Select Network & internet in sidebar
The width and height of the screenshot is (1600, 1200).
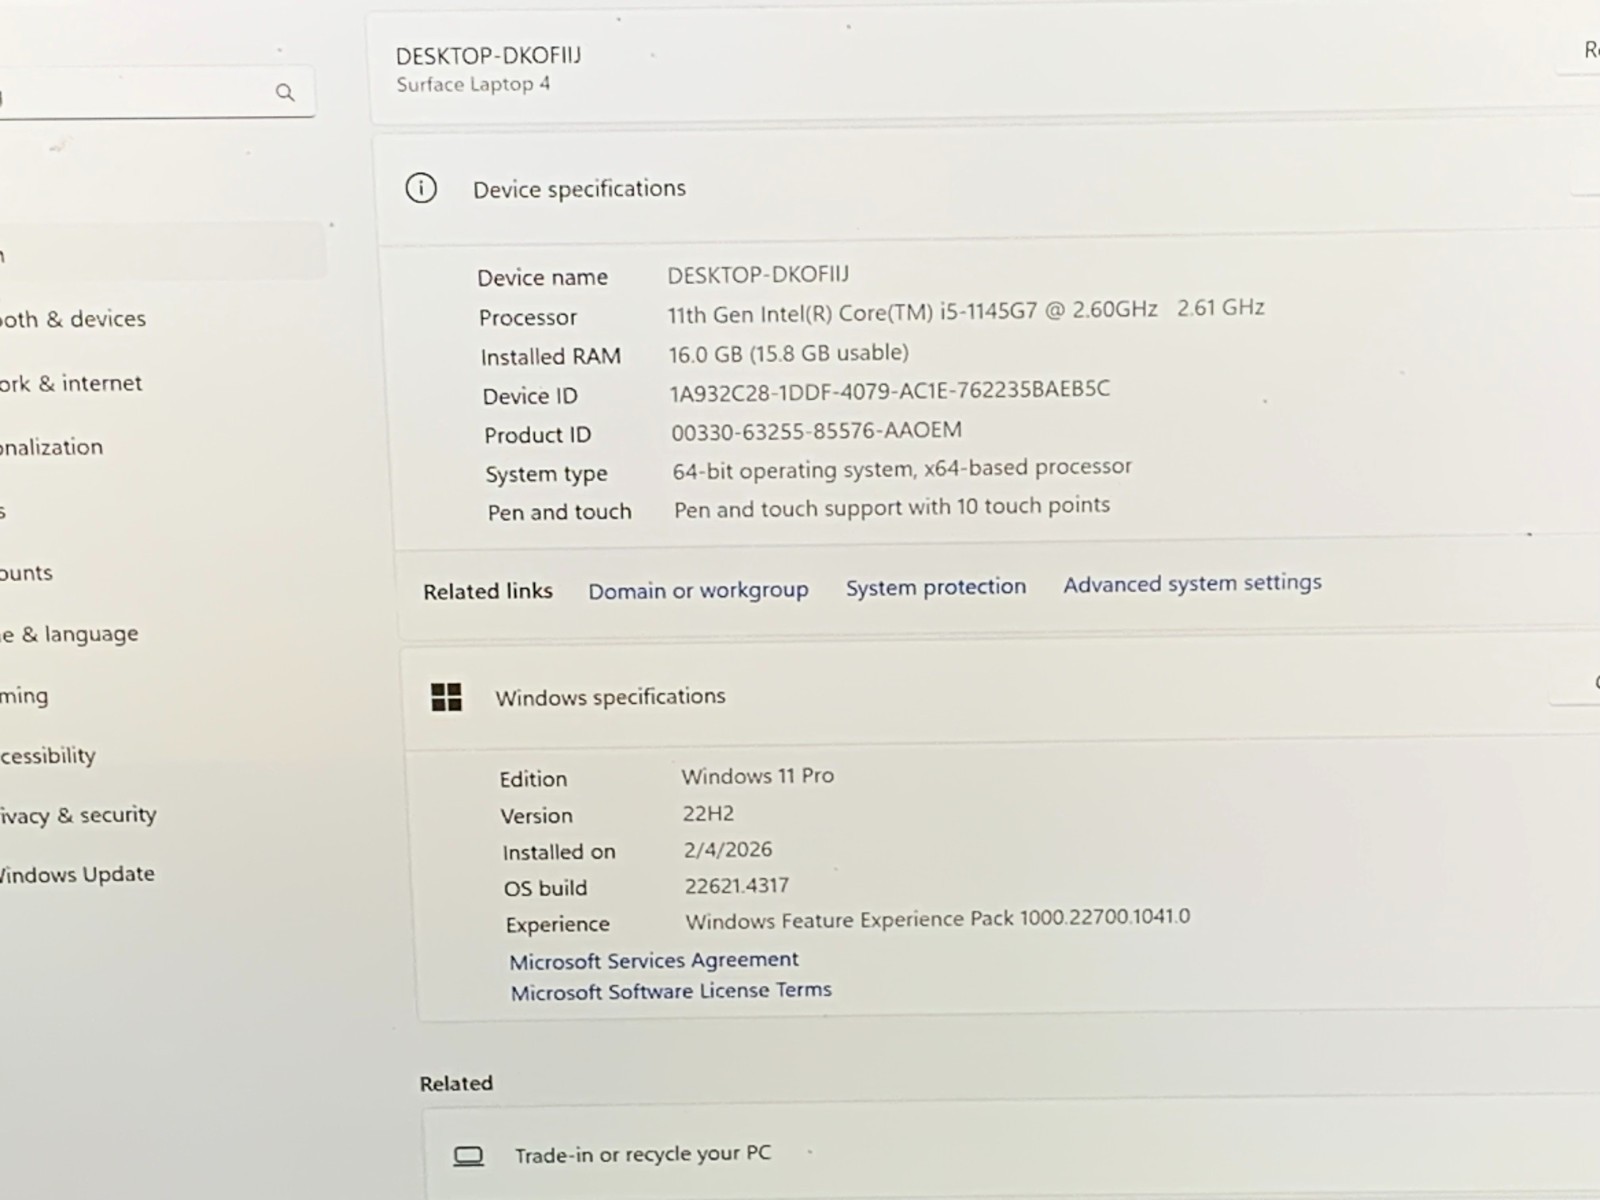click(71, 383)
